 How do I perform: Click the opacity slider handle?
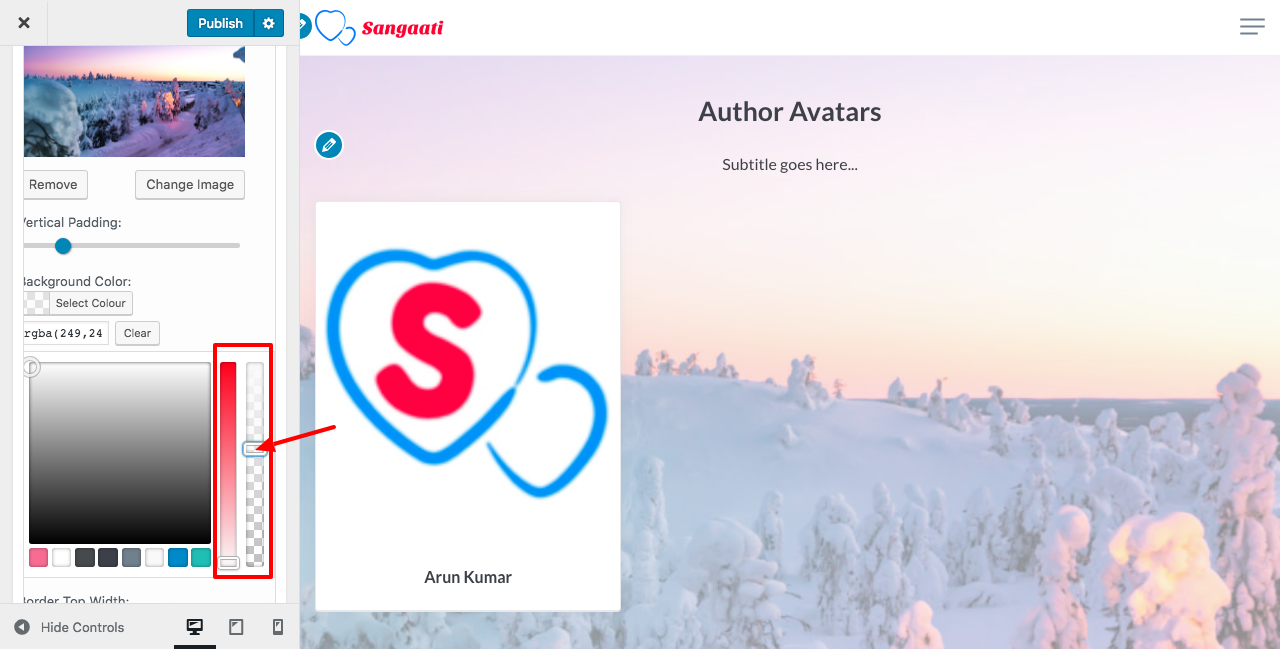(255, 450)
